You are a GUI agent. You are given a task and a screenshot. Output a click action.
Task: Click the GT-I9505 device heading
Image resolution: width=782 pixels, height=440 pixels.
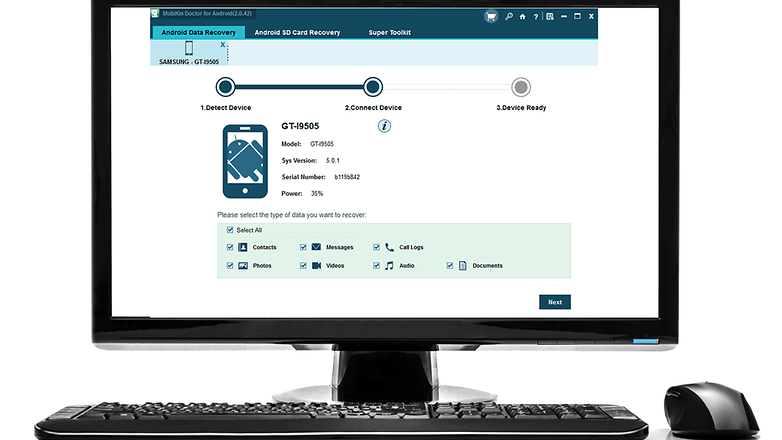[x=300, y=126]
